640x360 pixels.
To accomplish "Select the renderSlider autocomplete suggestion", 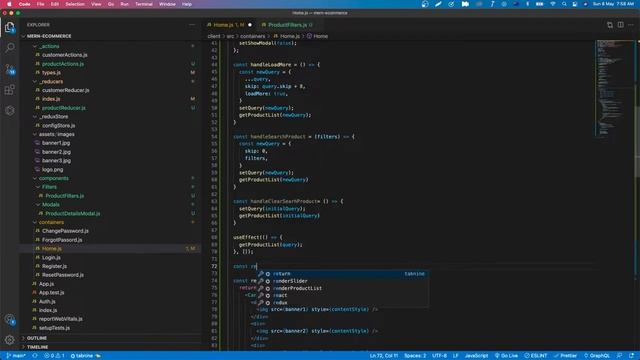I will pos(342,281).
